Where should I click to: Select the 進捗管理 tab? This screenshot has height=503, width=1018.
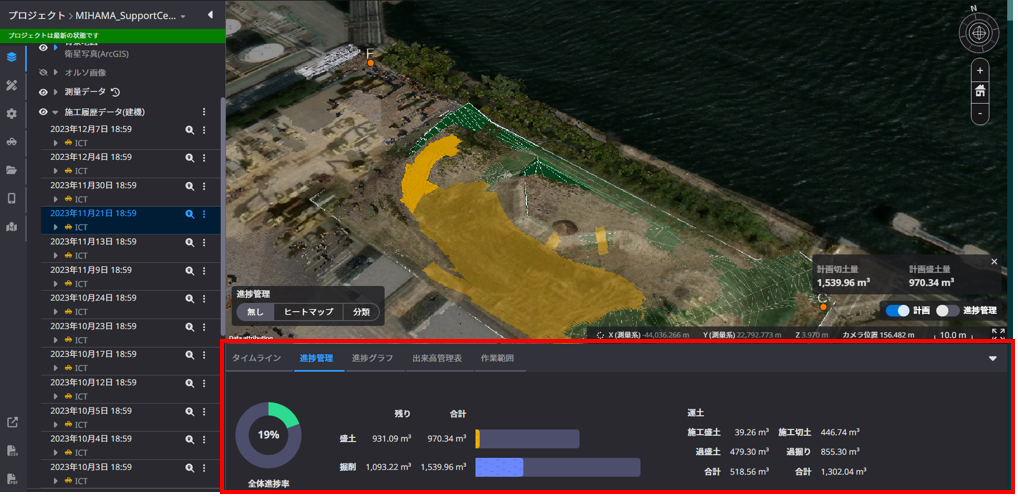click(x=316, y=358)
